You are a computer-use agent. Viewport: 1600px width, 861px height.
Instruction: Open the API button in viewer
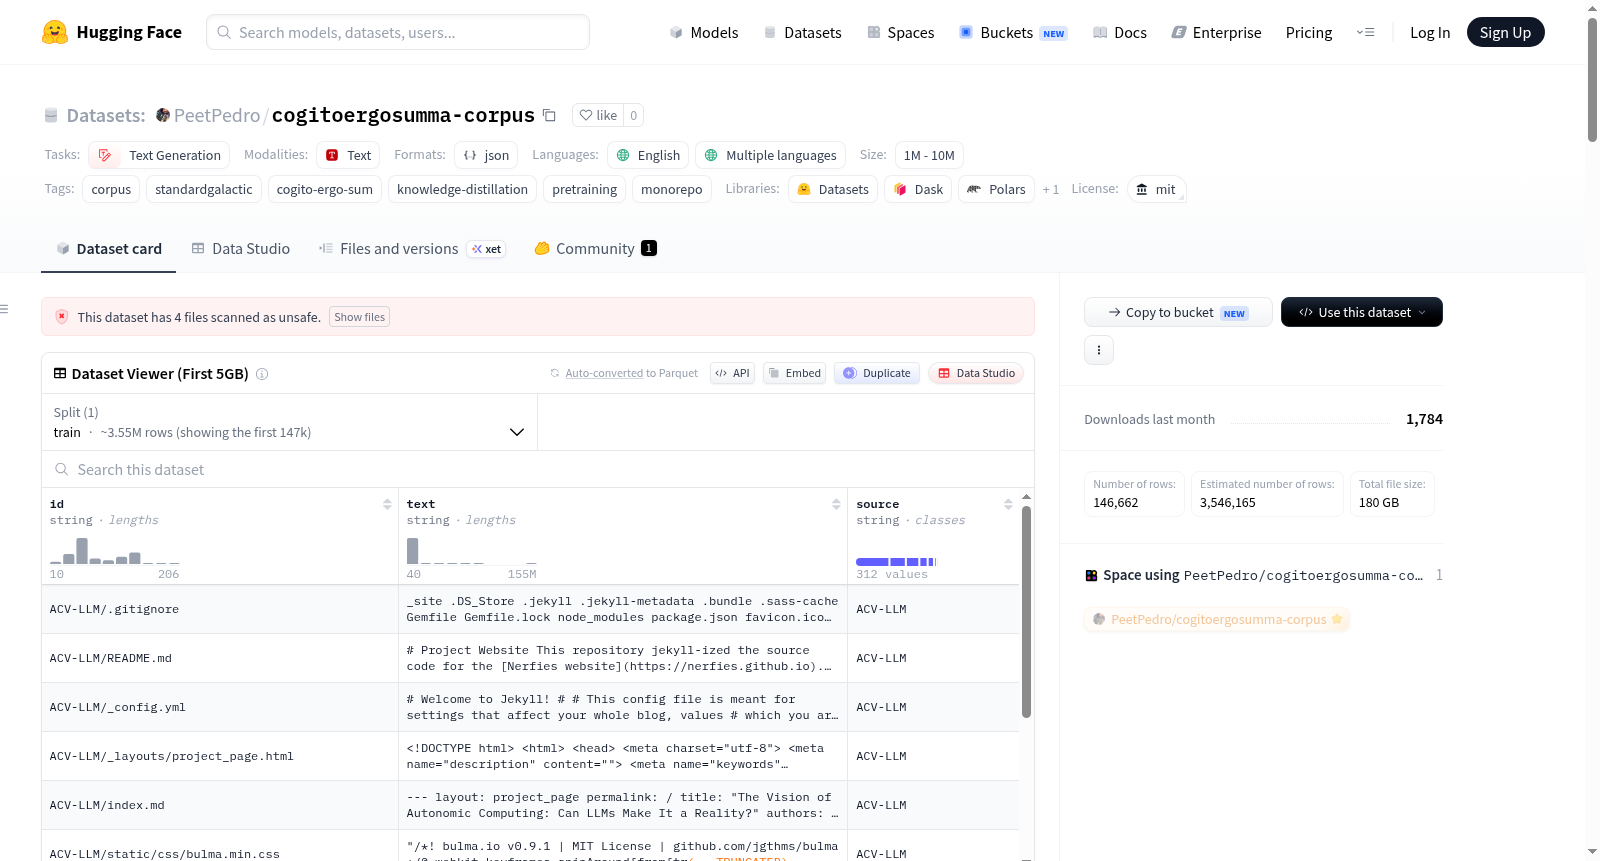coord(733,373)
